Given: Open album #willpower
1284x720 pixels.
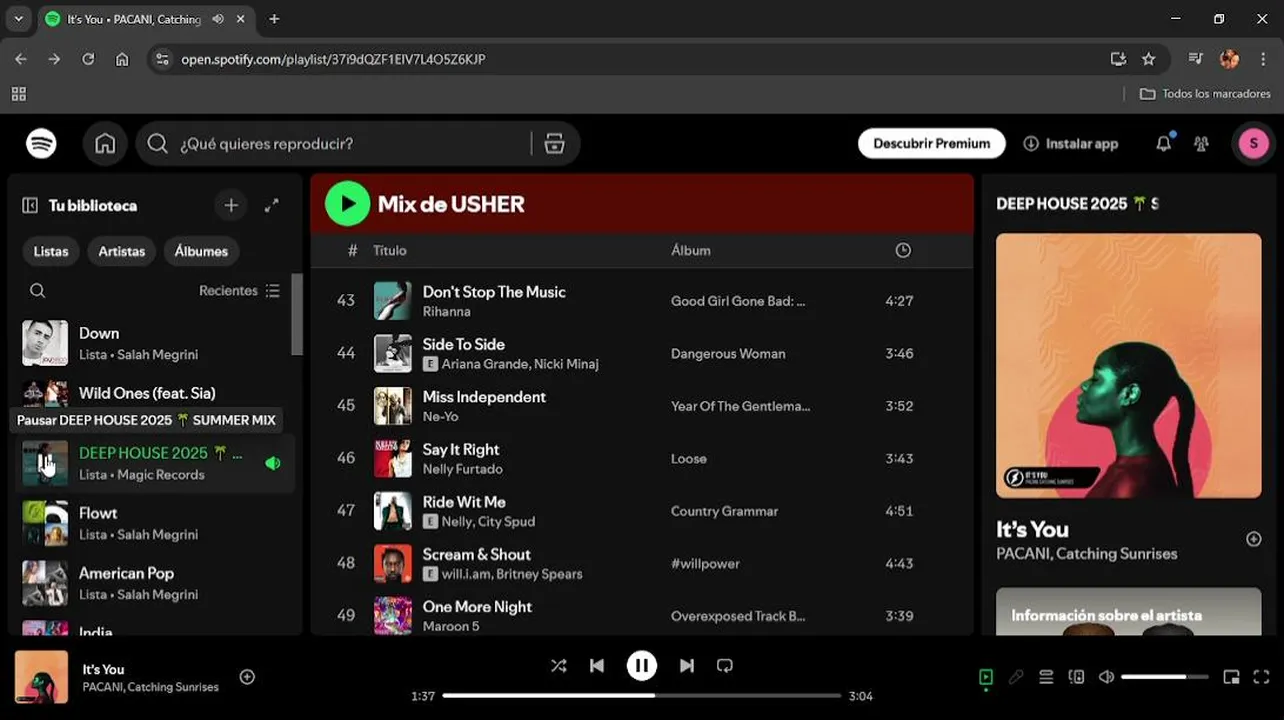Looking at the screenshot, I should click(x=705, y=564).
